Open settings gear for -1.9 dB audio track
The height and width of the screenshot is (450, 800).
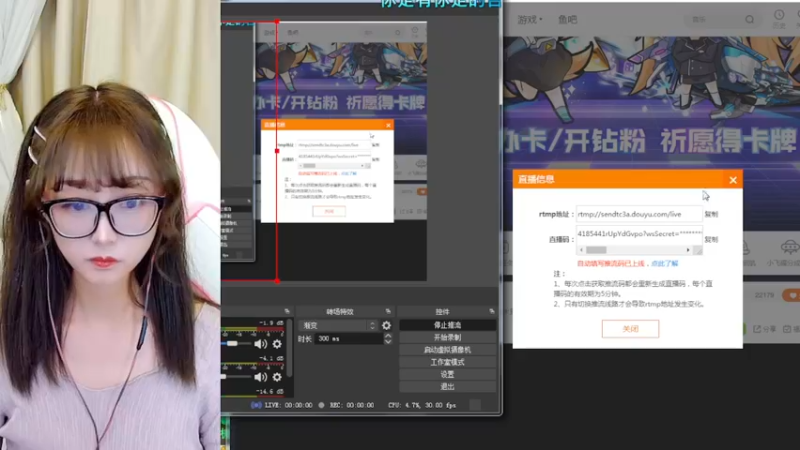(277, 344)
